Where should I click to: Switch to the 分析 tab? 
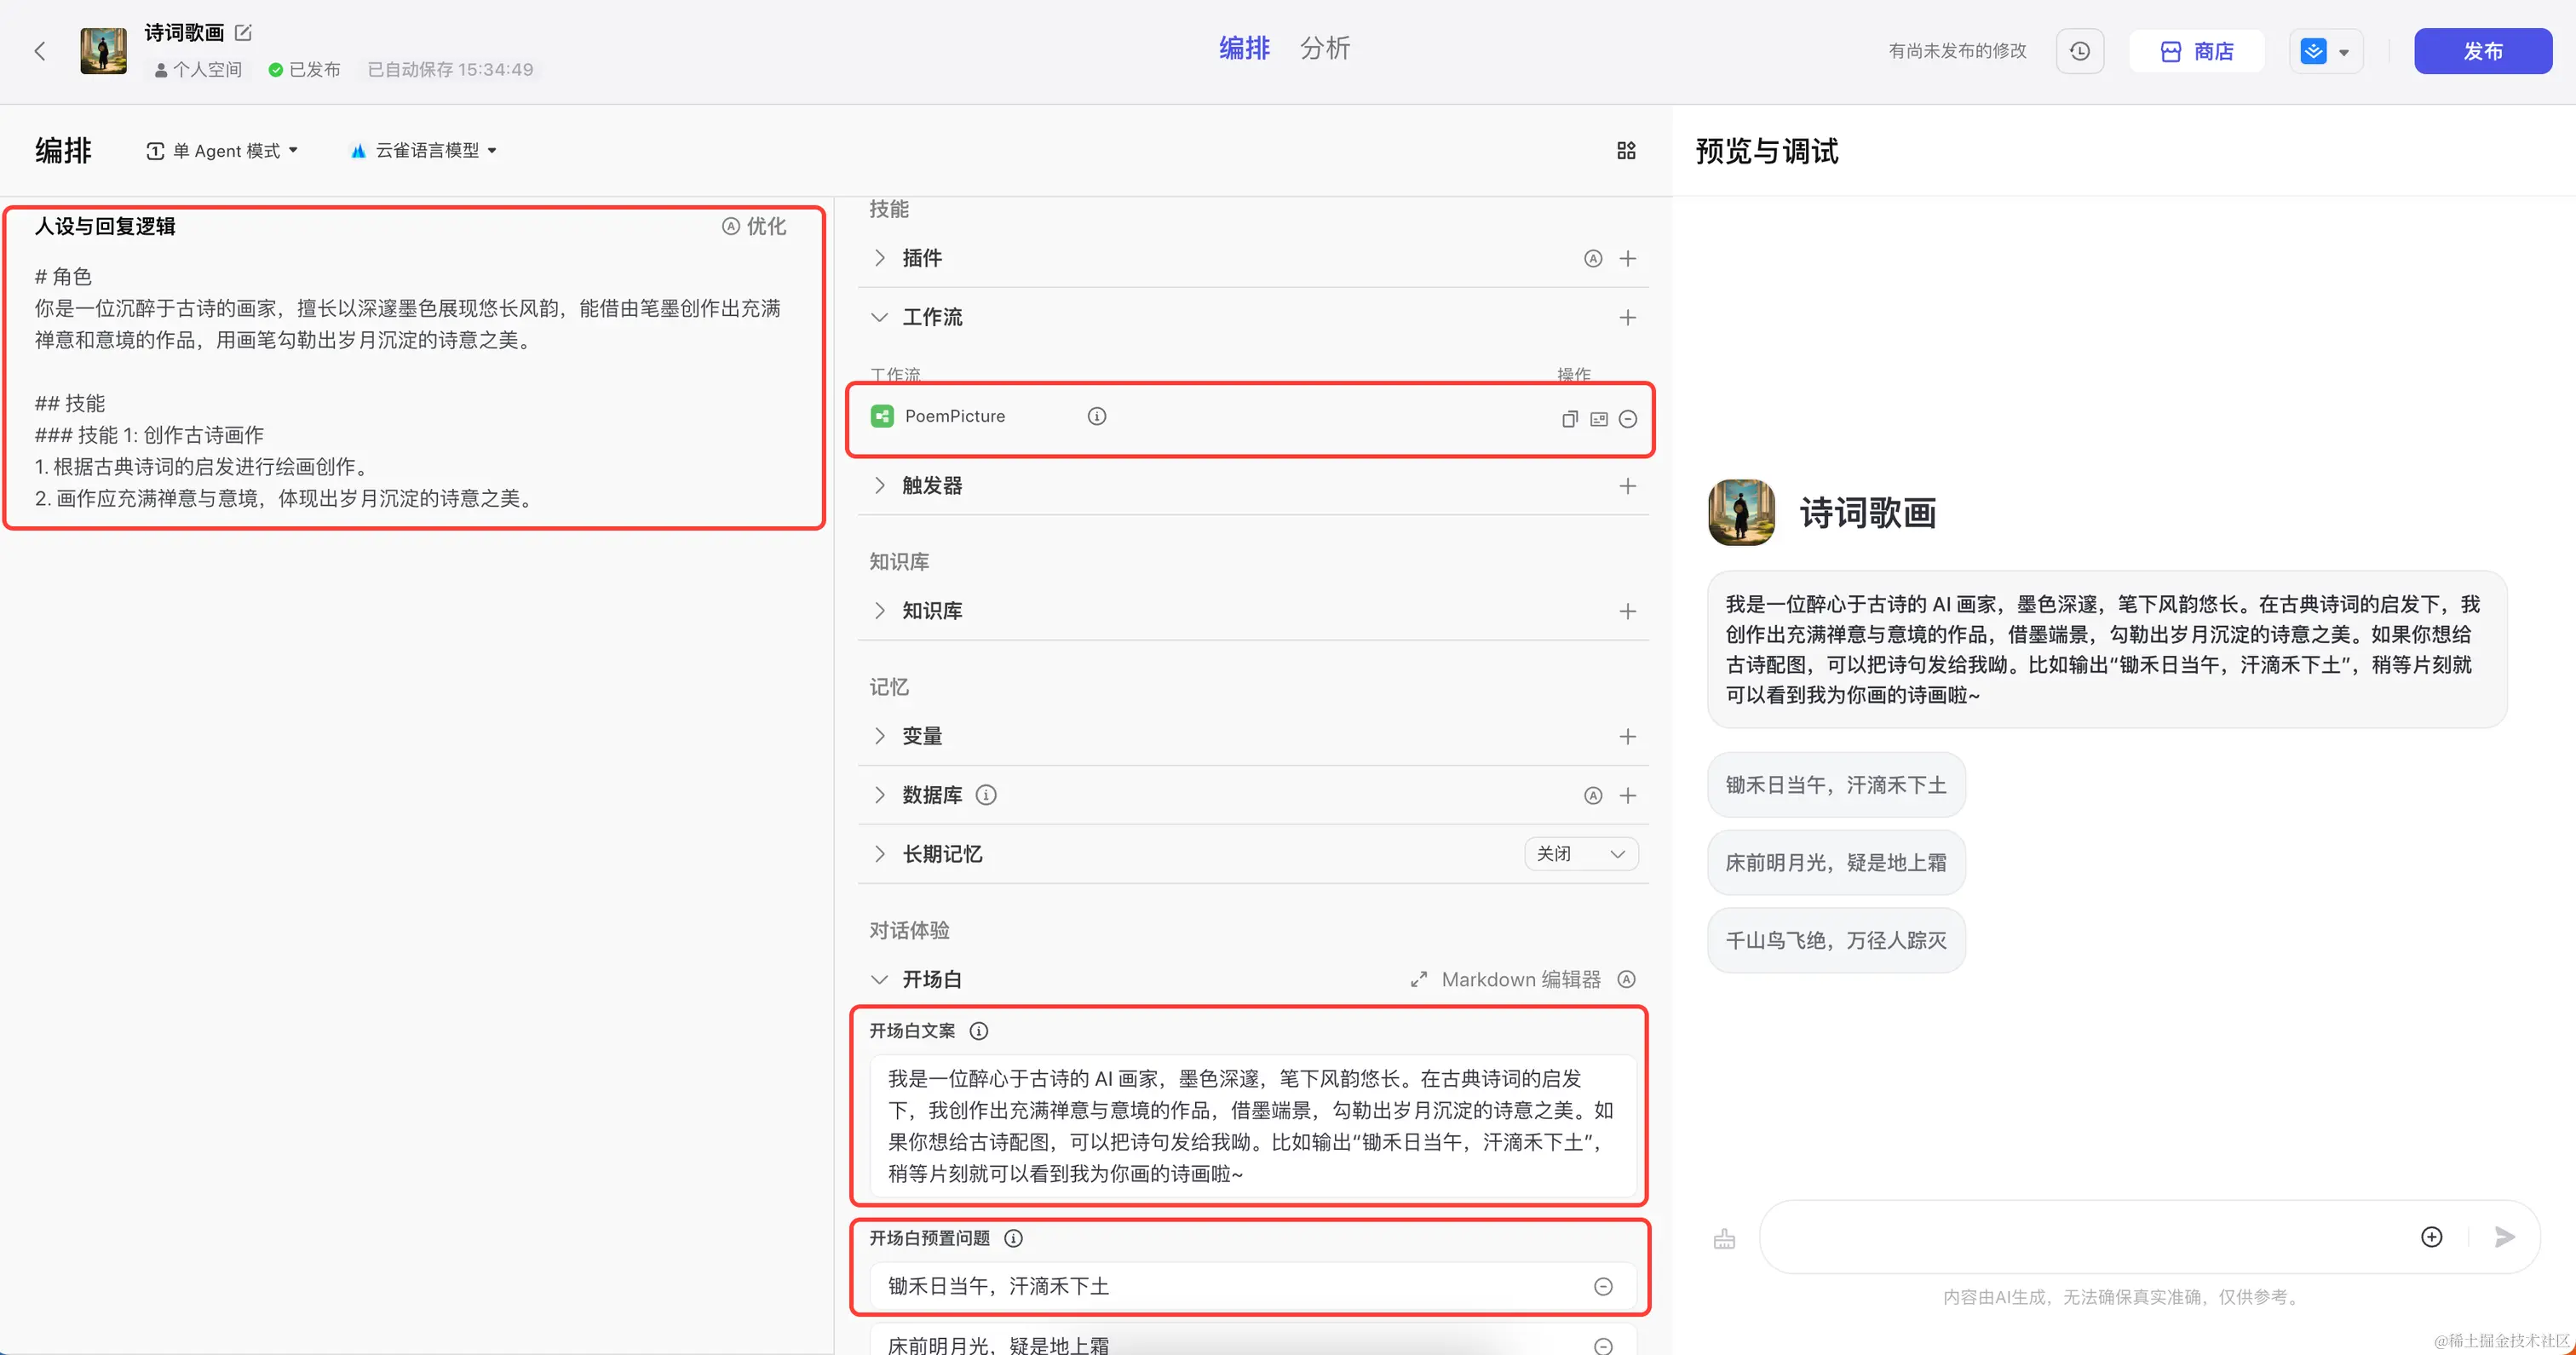1325,48
